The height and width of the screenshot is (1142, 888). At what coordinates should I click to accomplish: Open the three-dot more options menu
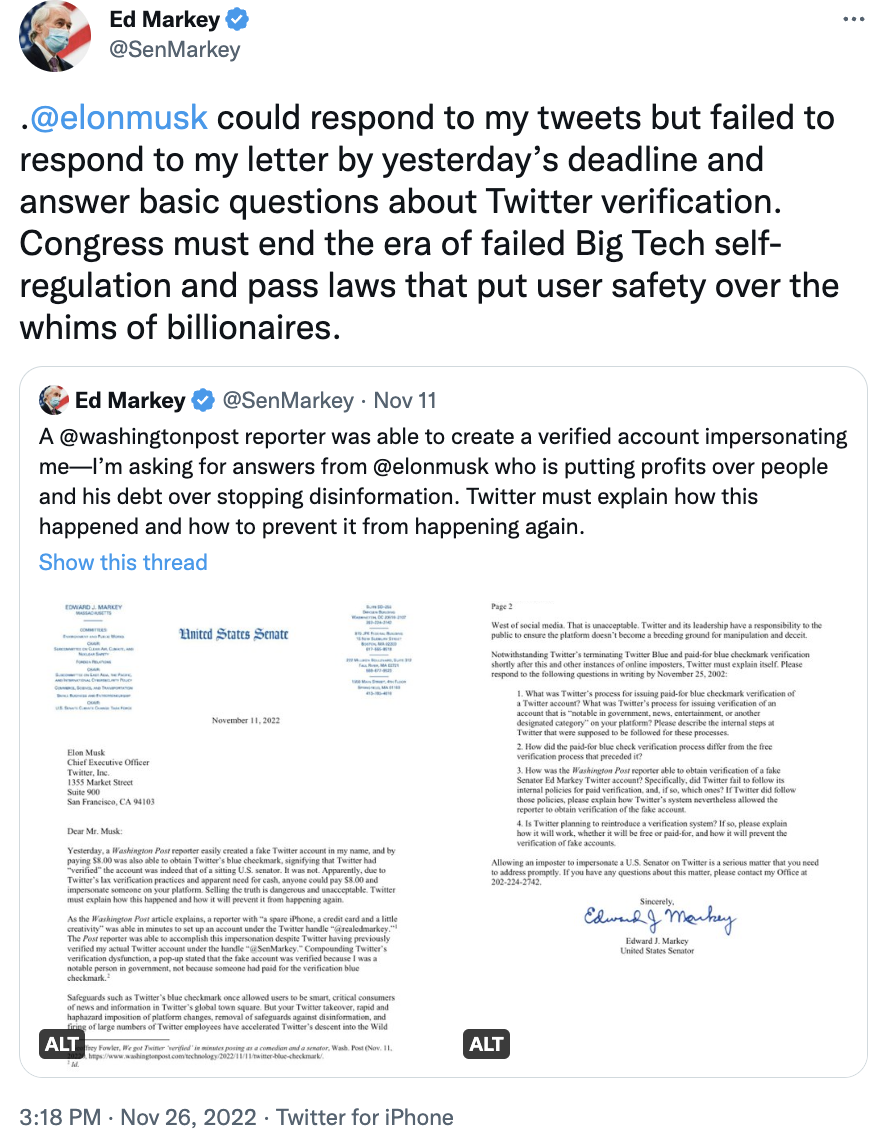click(854, 19)
